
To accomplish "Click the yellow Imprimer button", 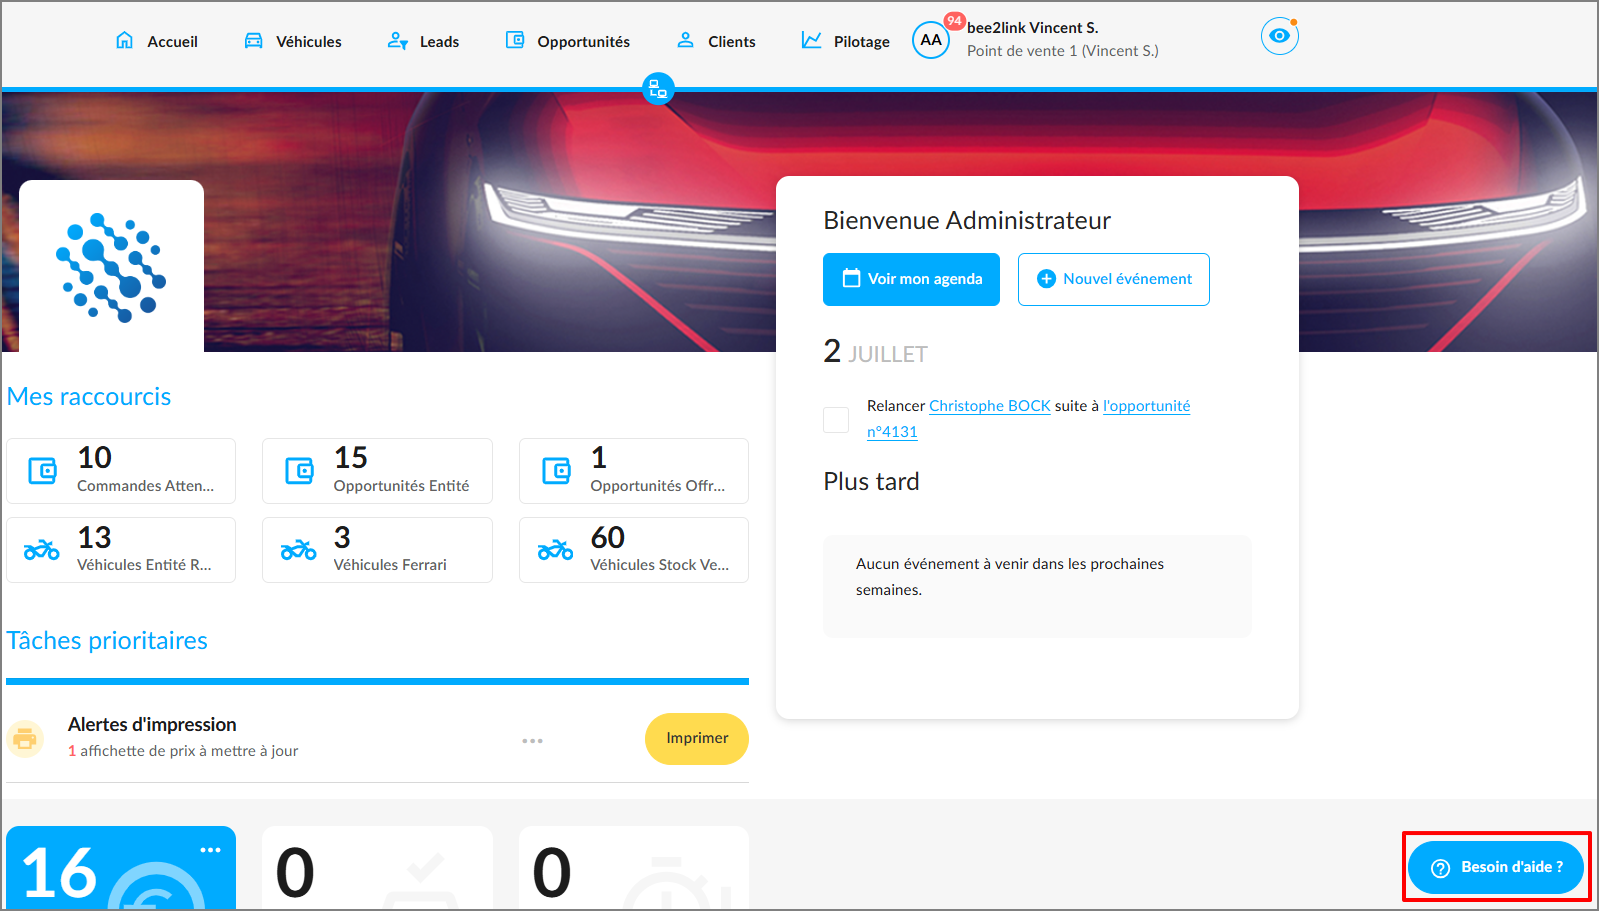I will (x=697, y=739).
